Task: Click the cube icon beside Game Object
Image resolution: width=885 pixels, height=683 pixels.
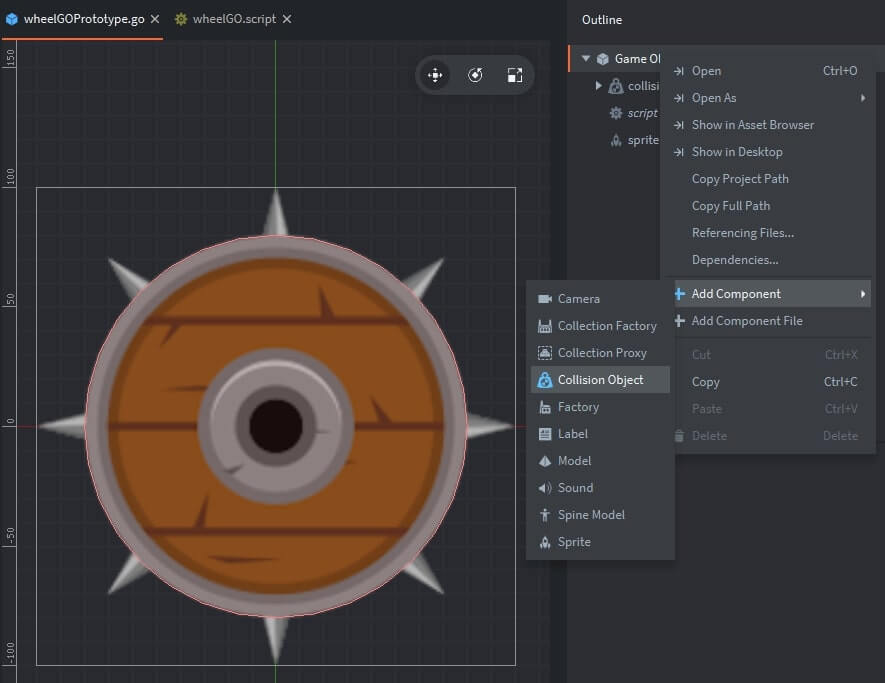Action: (602, 58)
